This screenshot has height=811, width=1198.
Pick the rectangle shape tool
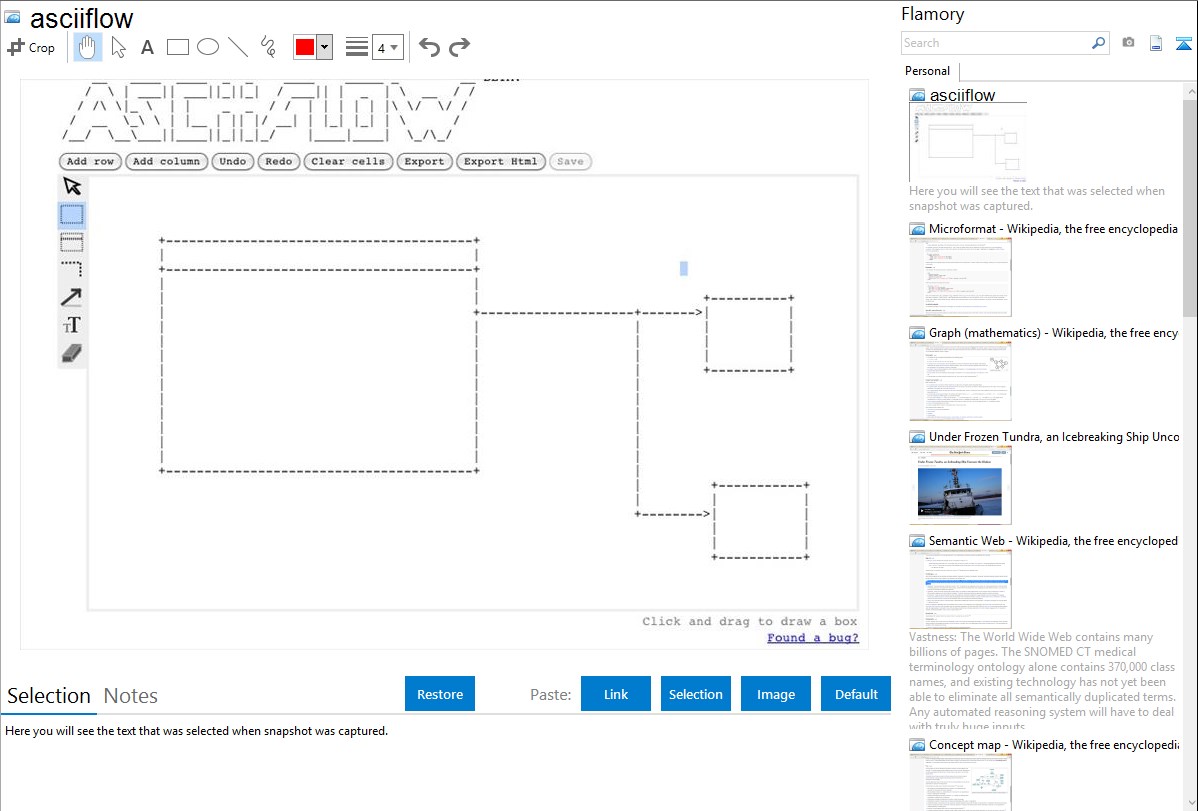click(x=178, y=47)
